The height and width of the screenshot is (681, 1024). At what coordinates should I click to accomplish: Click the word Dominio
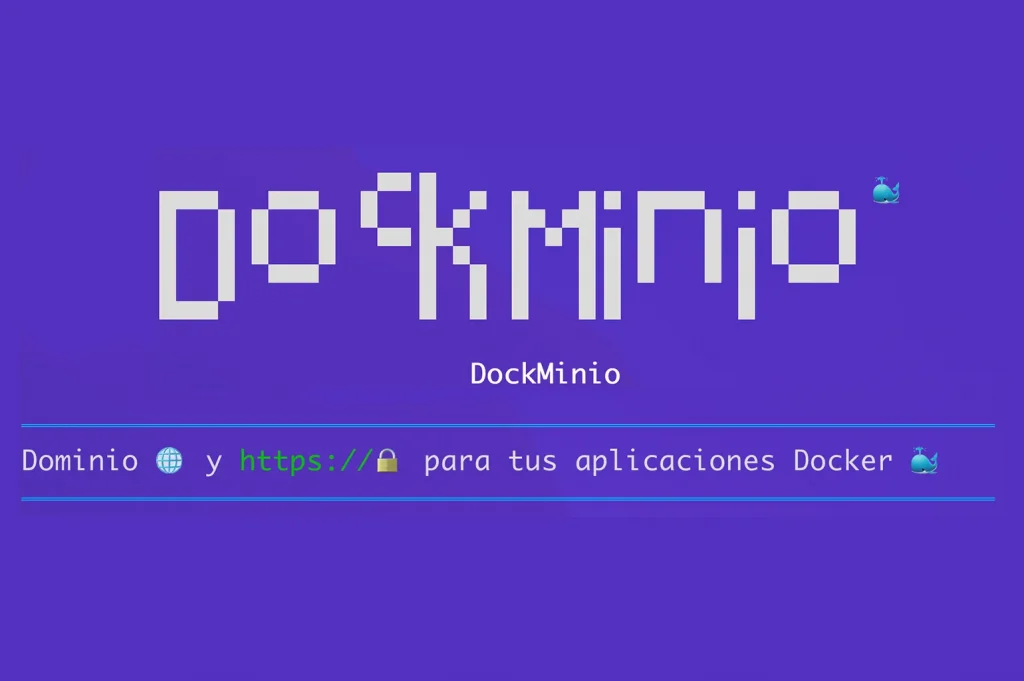[x=80, y=460]
